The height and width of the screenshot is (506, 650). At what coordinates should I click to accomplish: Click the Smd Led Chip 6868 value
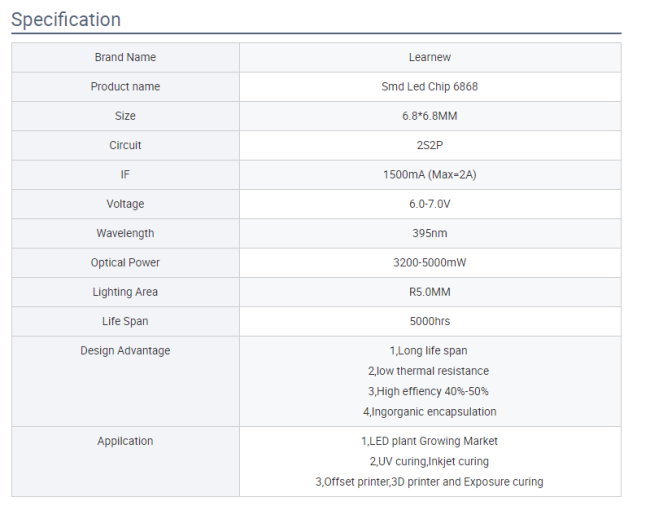430,87
